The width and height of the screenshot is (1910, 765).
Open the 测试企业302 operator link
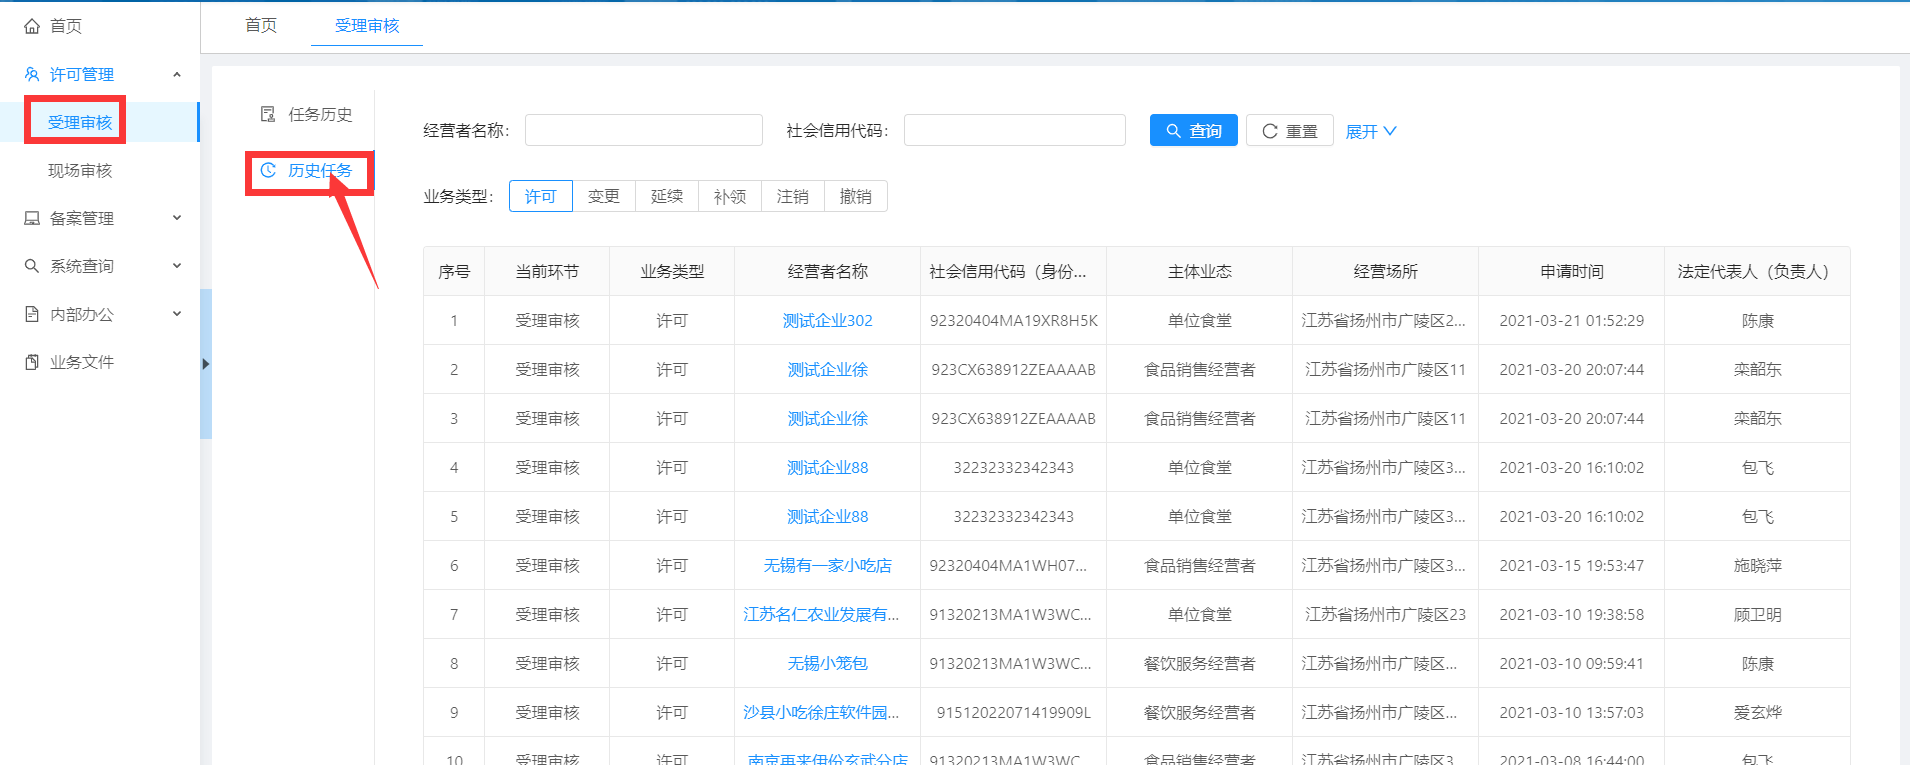827,320
